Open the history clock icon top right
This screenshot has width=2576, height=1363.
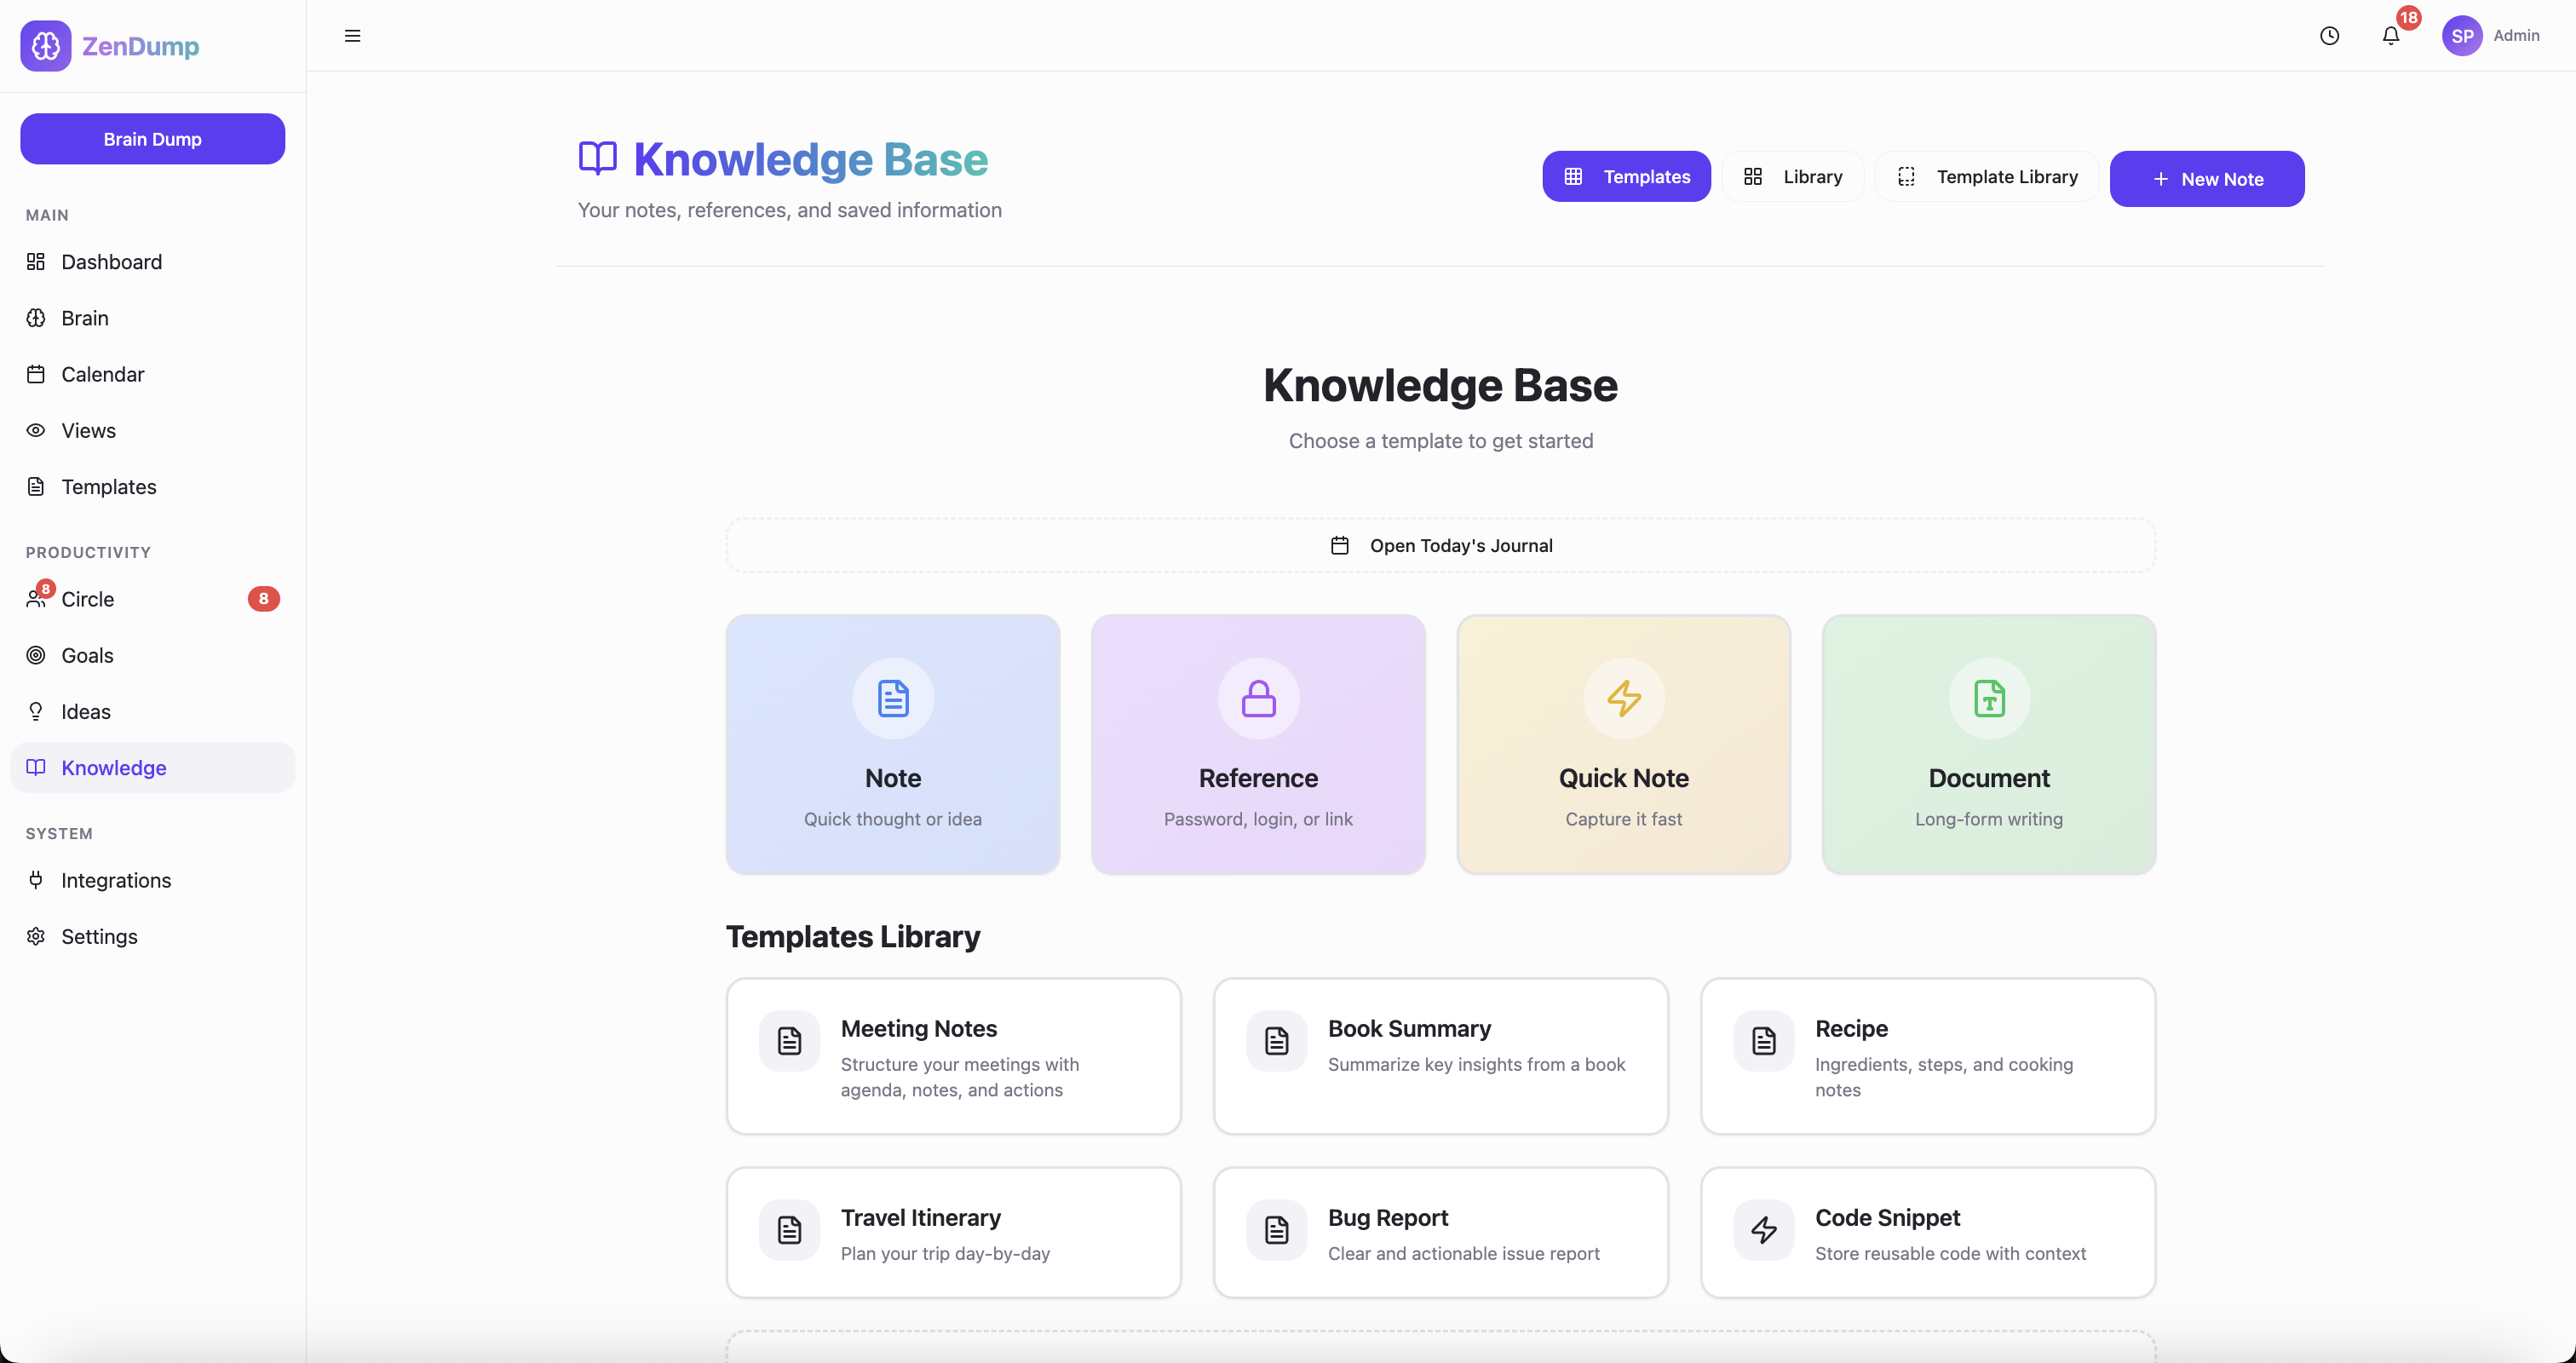[2330, 36]
